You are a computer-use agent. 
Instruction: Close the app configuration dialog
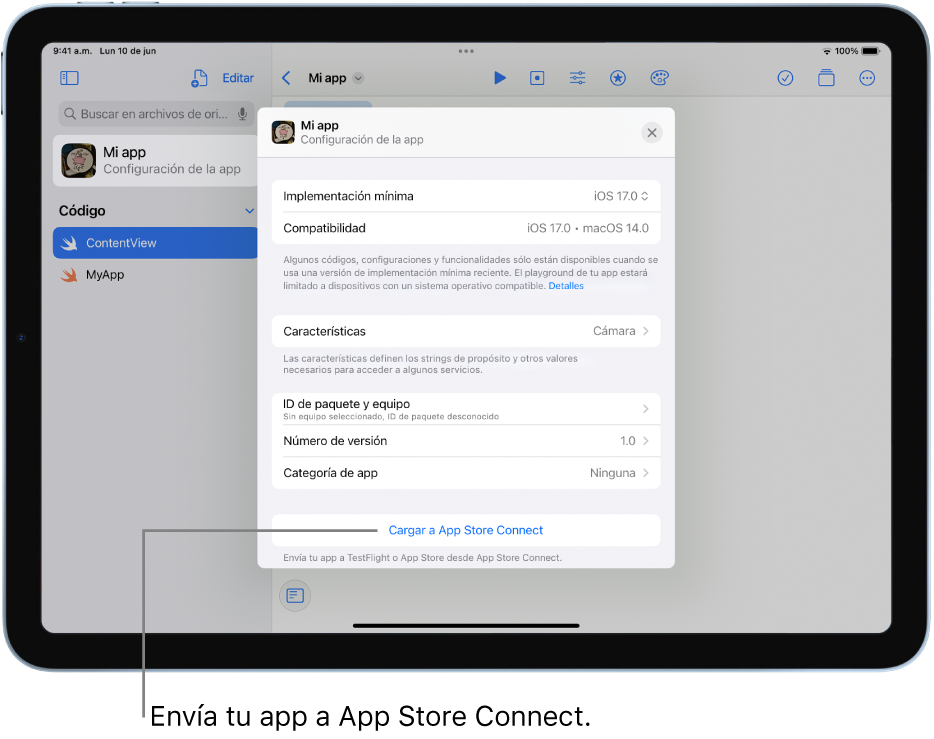pyautogui.click(x=652, y=133)
